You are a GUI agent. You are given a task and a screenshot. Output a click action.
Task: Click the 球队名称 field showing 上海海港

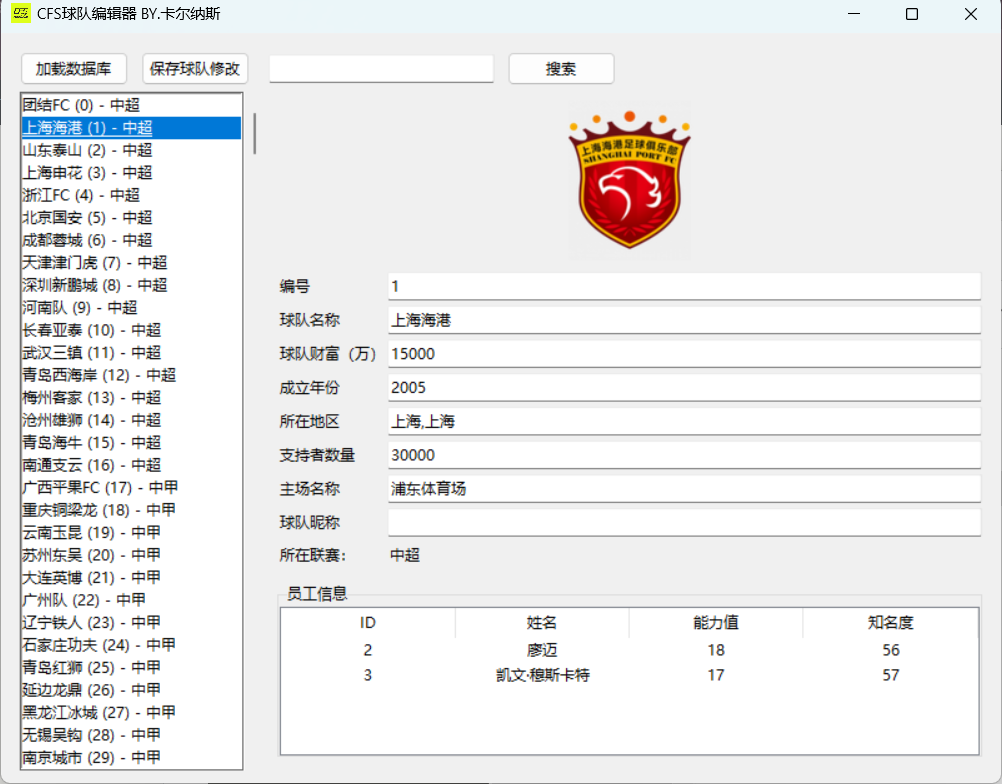(x=684, y=320)
